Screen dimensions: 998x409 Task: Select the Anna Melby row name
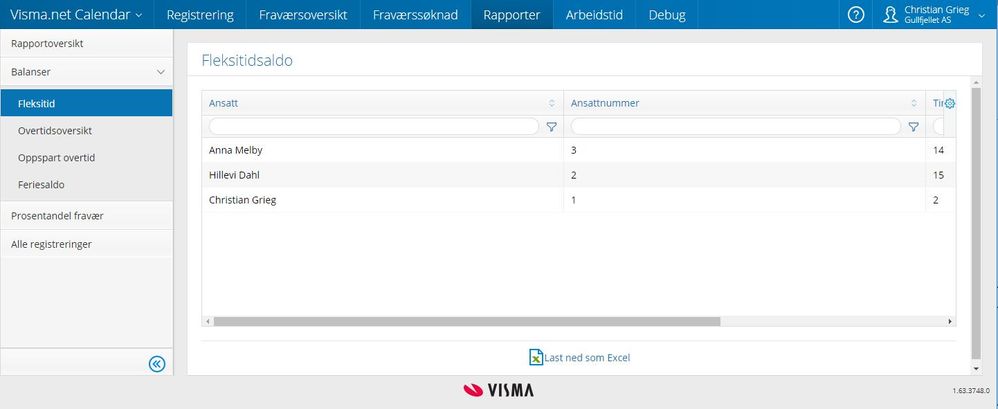pos(235,151)
